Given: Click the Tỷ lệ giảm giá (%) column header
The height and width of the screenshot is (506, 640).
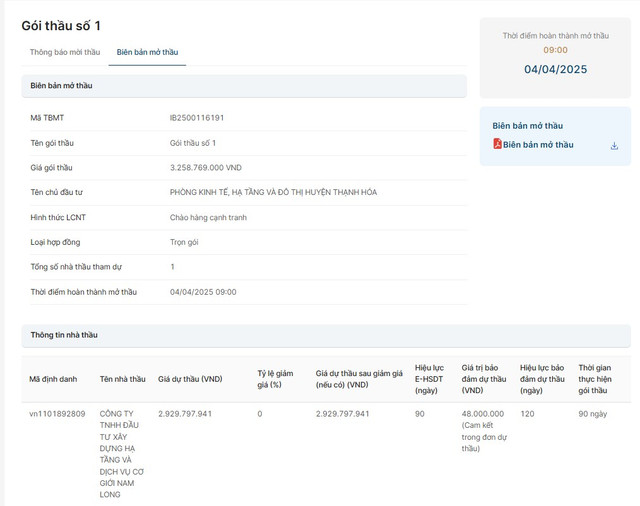Looking at the screenshot, I should coord(275,379).
